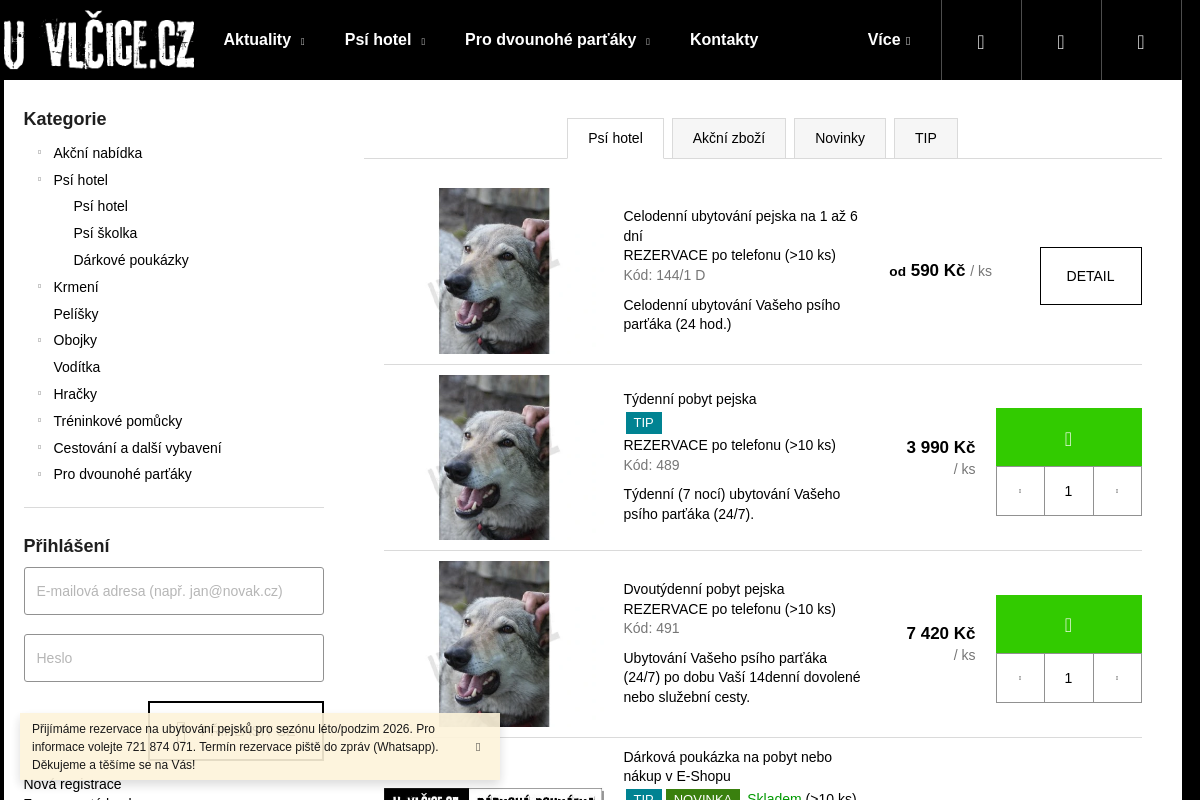Increase quantity for Dvoutýdenní pobyt pejska
The image size is (1200, 800).
tap(1117, 678)
